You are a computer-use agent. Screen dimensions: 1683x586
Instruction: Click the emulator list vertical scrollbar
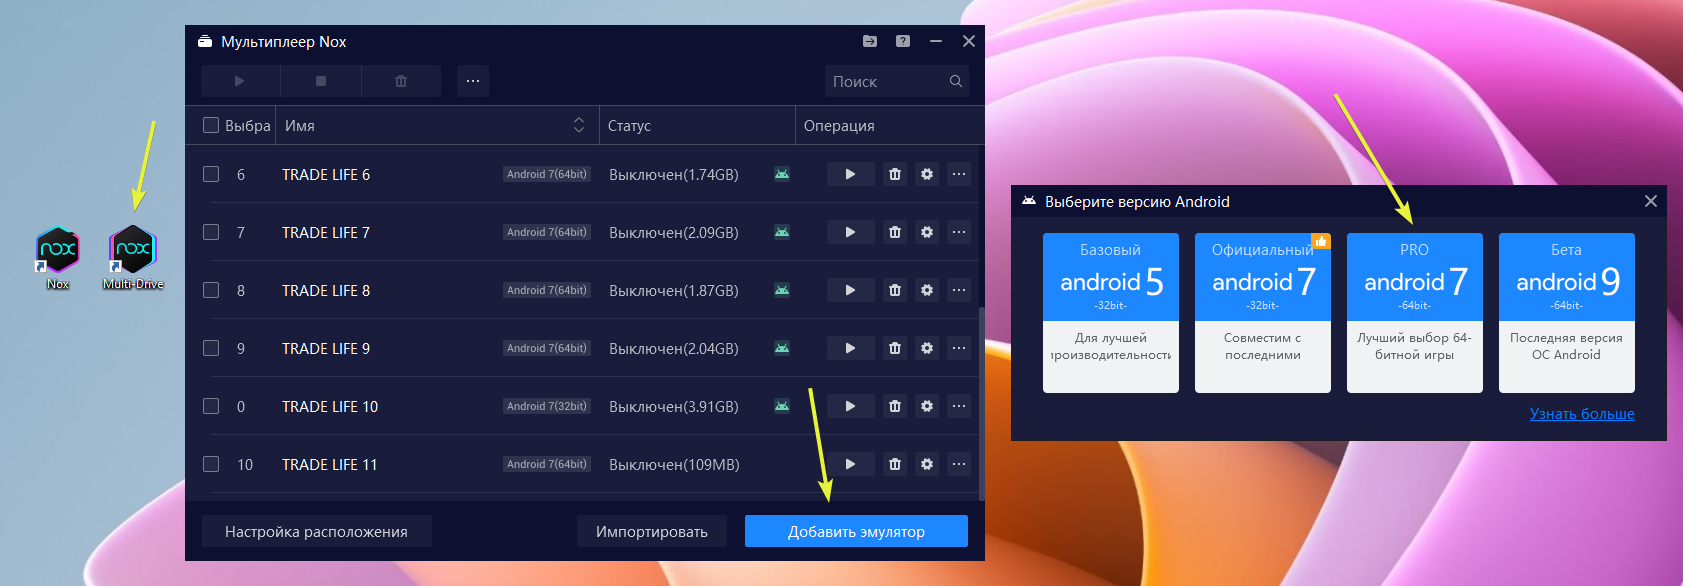point(981,403)
